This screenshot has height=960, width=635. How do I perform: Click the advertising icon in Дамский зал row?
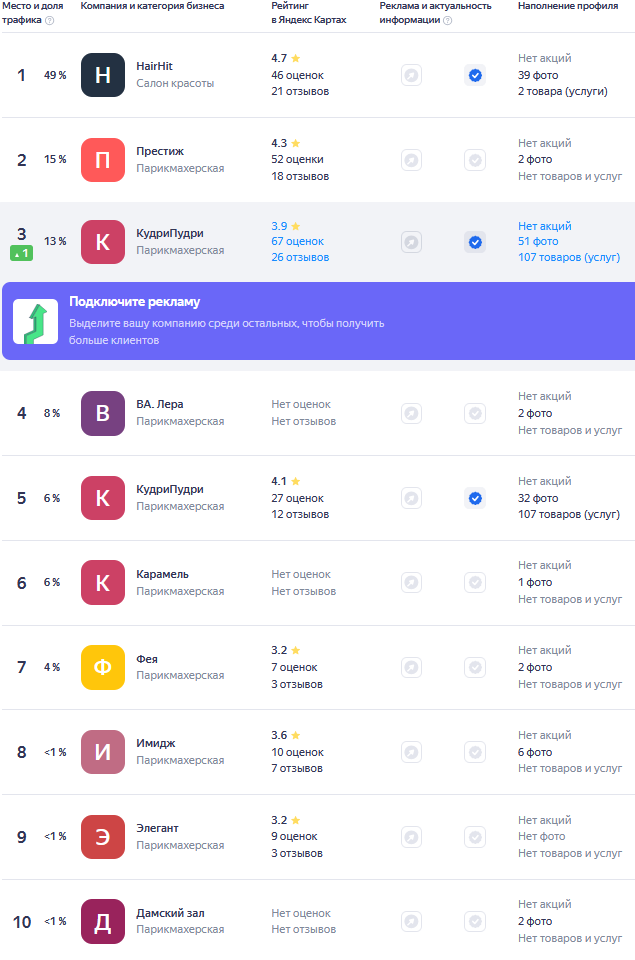pos(411,921)
